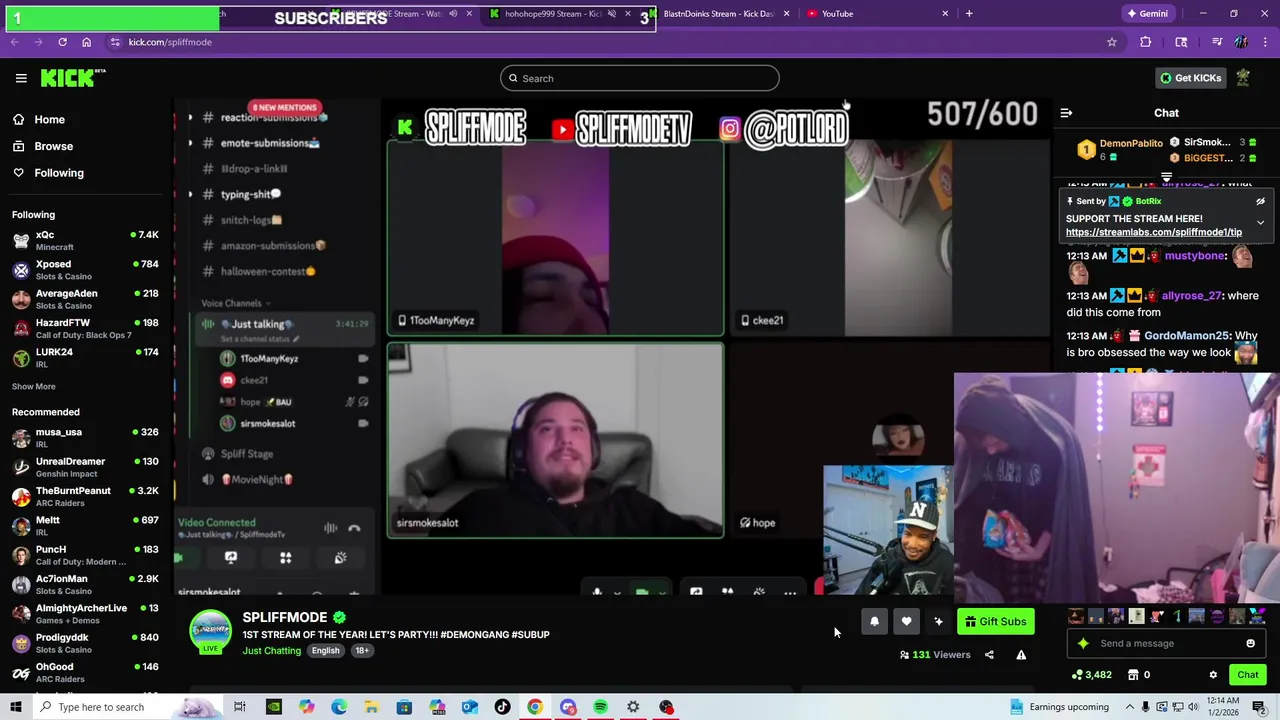Click the Just Chatting category link
1280x720 pixels.
271,651
